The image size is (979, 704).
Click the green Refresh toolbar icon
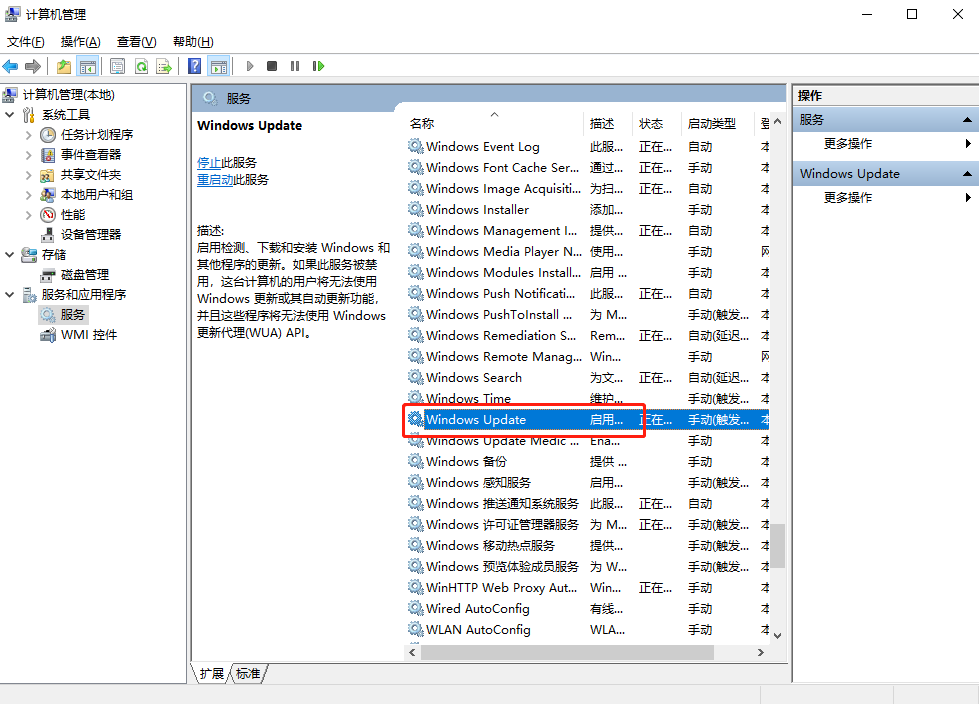point(142,66)
